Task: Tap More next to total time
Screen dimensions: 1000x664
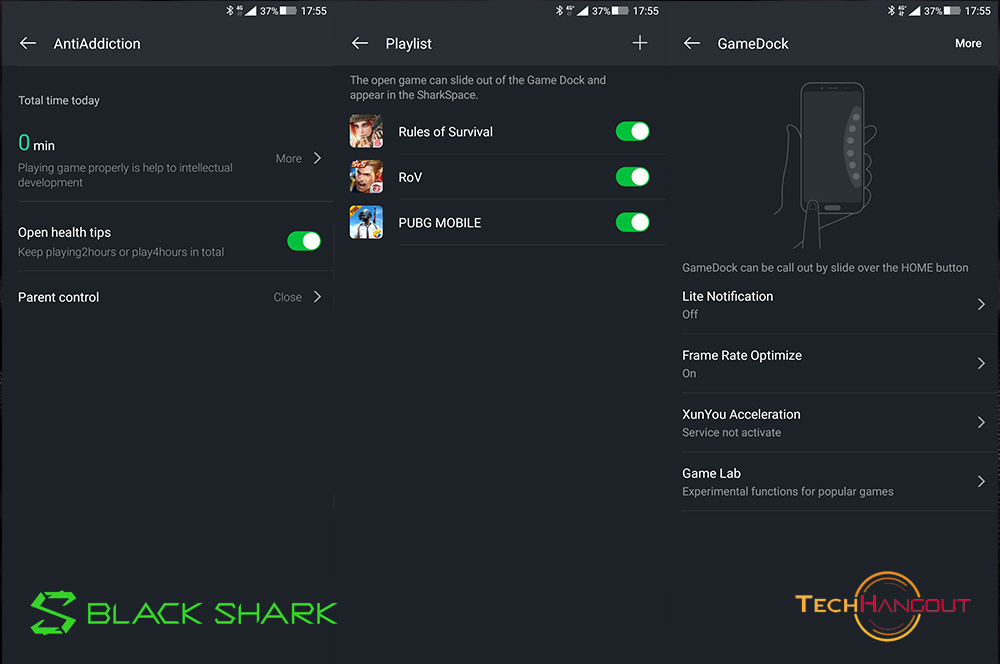Action: coord(288,158)
